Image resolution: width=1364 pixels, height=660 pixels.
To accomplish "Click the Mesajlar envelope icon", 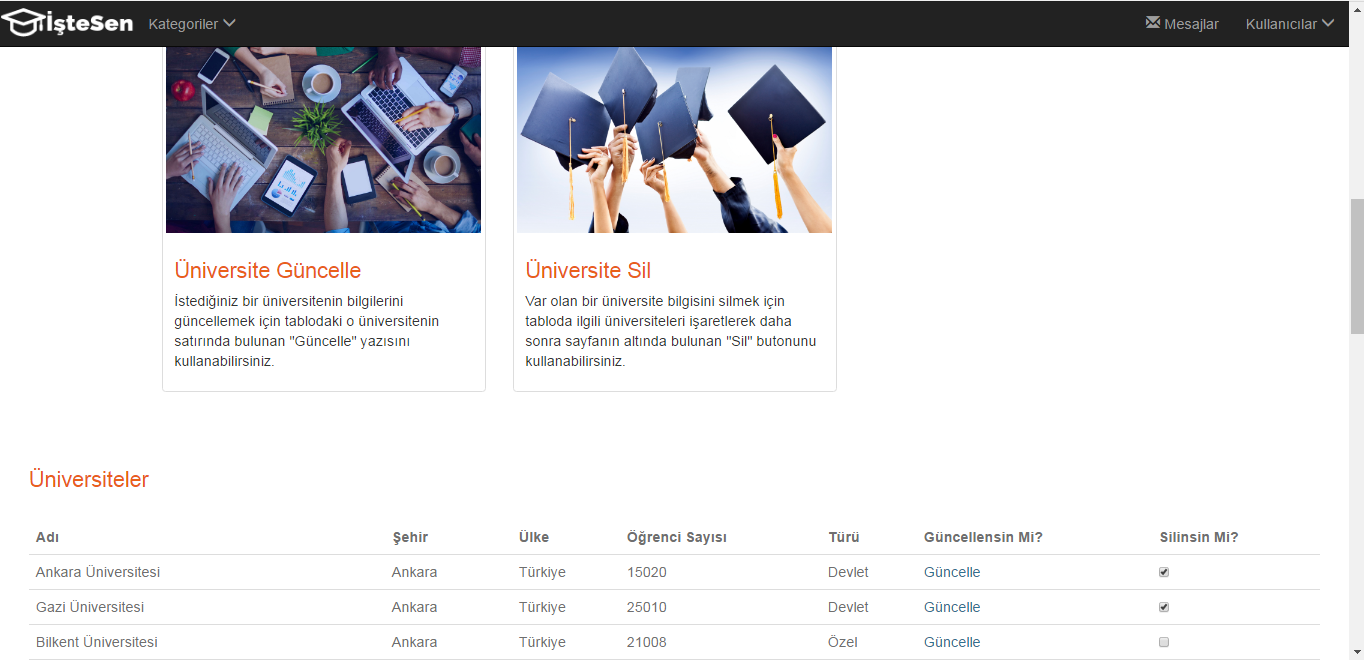I will 1153,23.
